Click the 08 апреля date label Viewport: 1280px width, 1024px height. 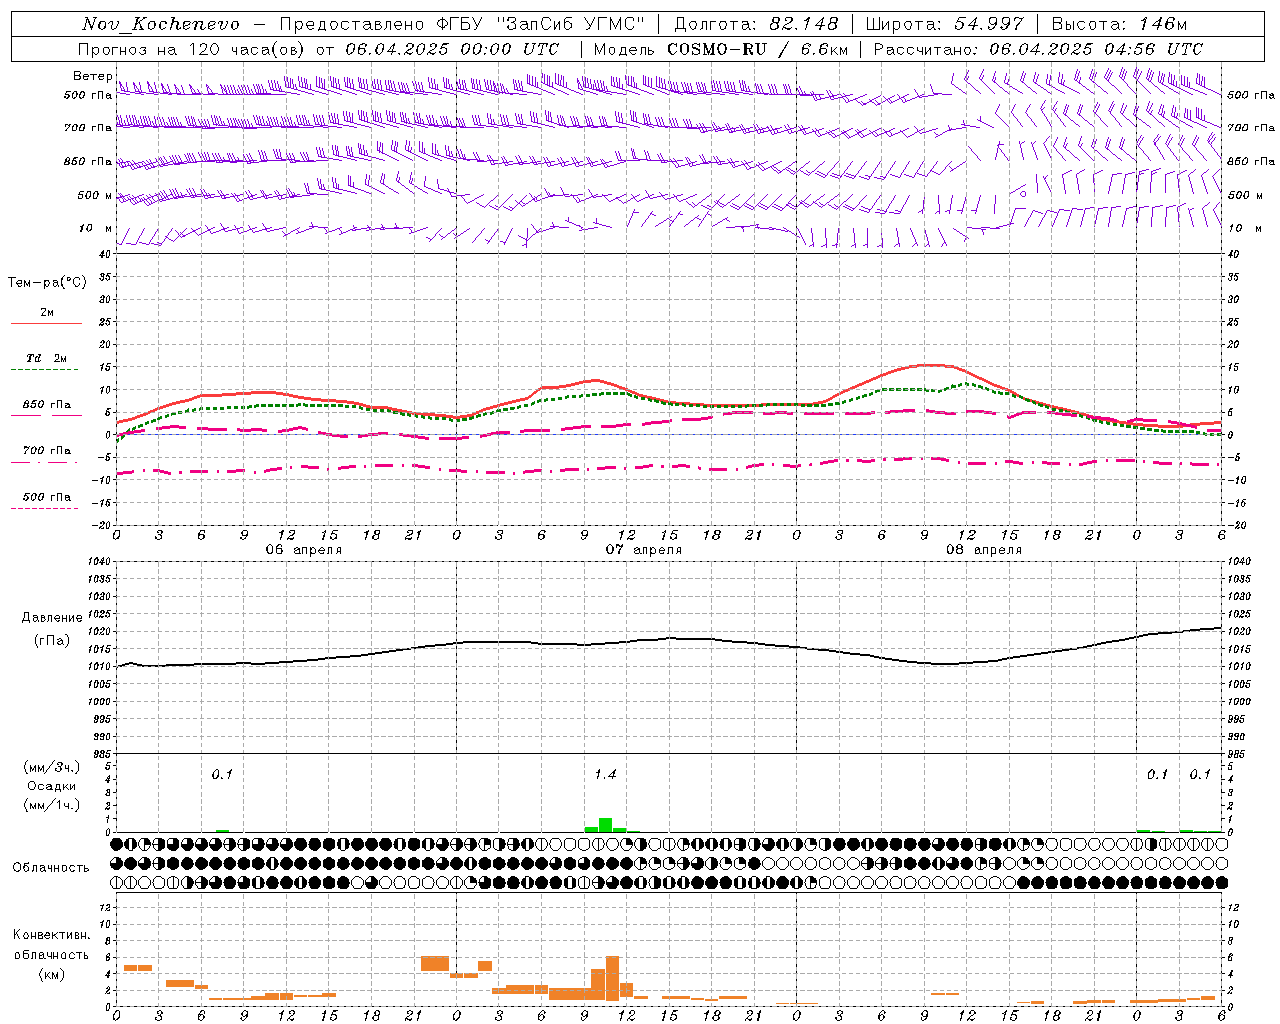point(984,550)
